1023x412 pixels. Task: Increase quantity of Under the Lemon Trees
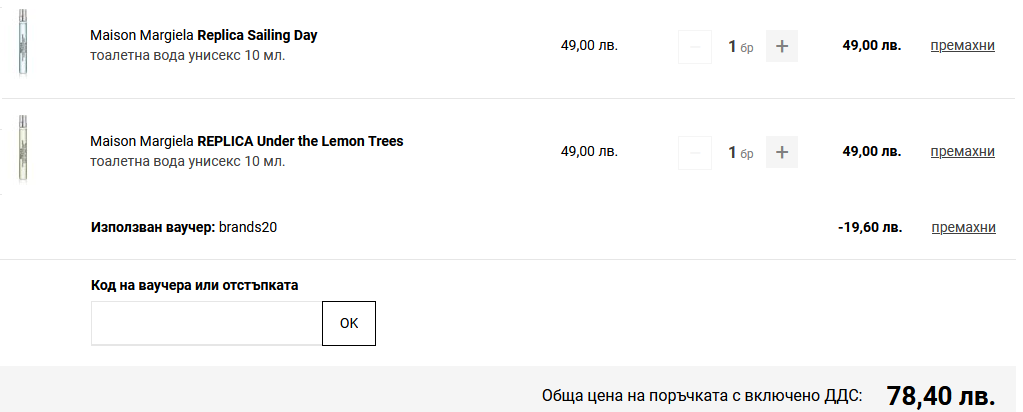[x=782, y=152]
